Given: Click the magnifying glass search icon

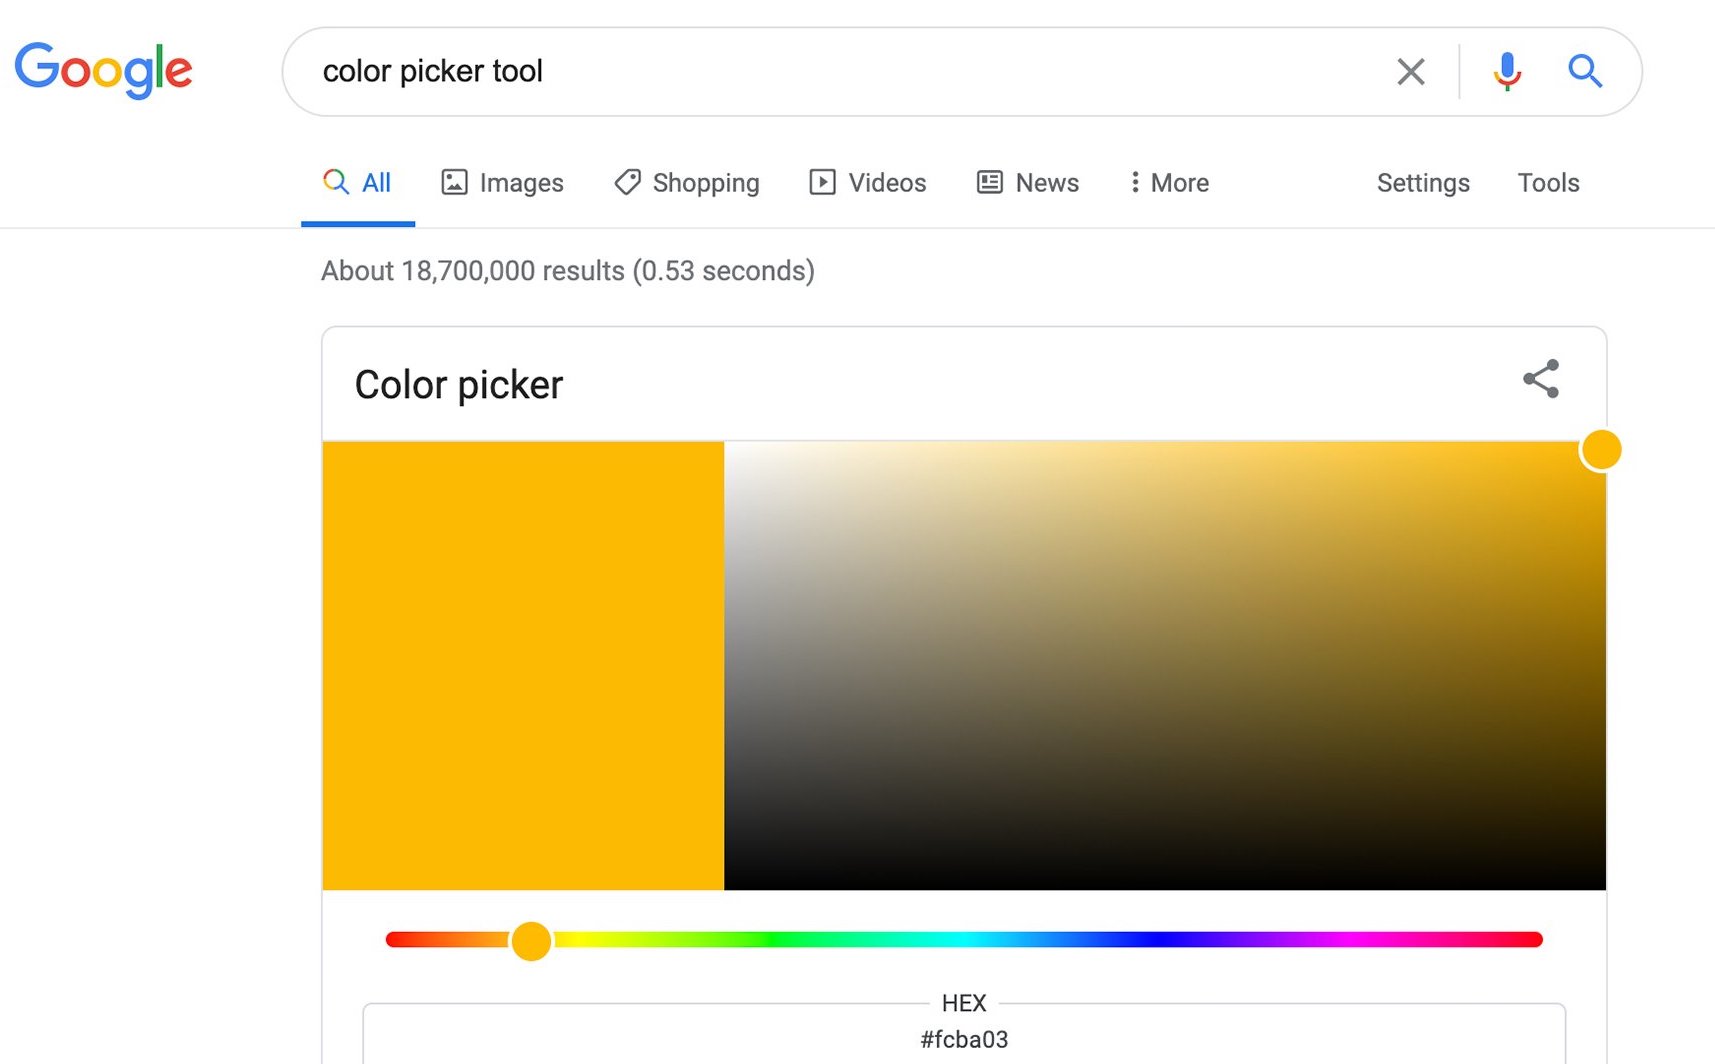Looking at the screenshot, I should pyautogui.click(x=1585, y=71).
